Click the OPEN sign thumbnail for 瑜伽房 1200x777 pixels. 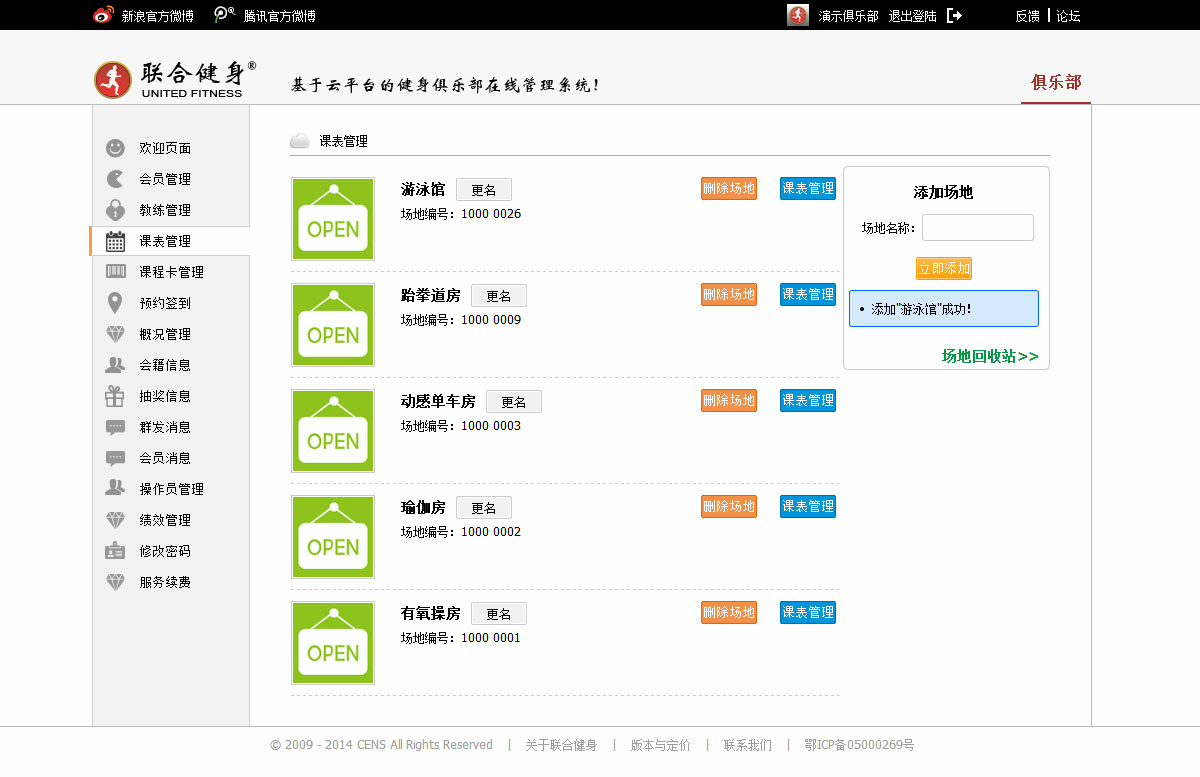(333, 537)
